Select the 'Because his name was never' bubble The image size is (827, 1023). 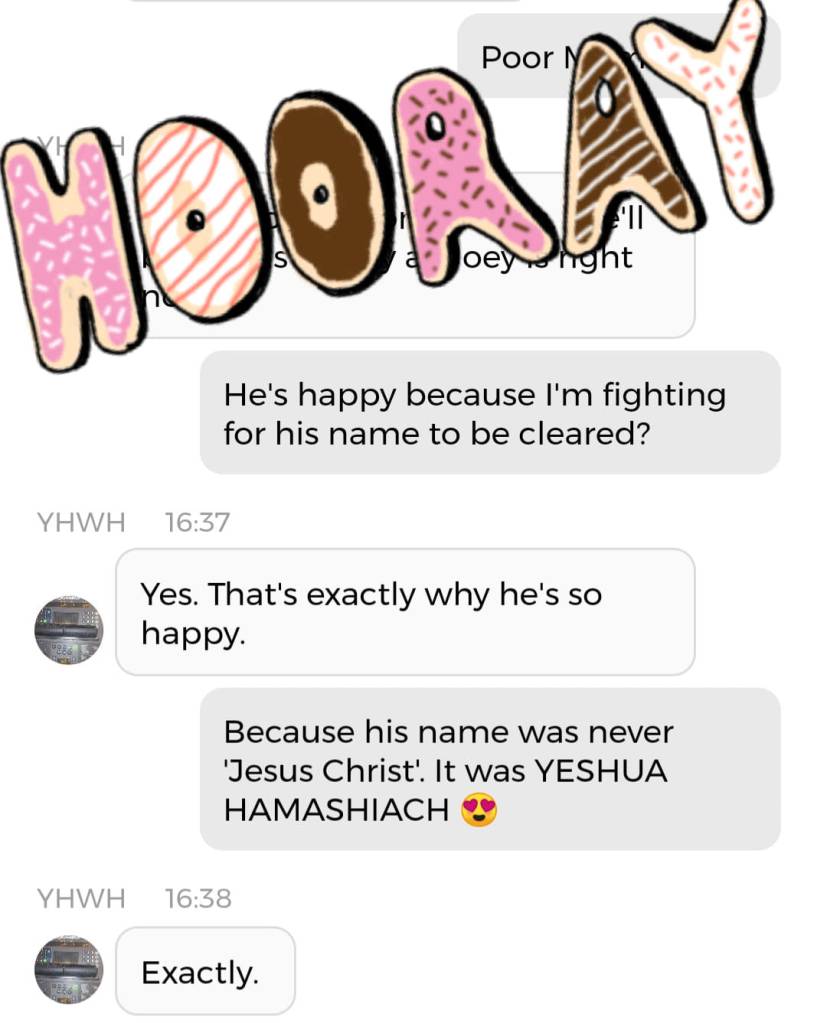(490, 769)
